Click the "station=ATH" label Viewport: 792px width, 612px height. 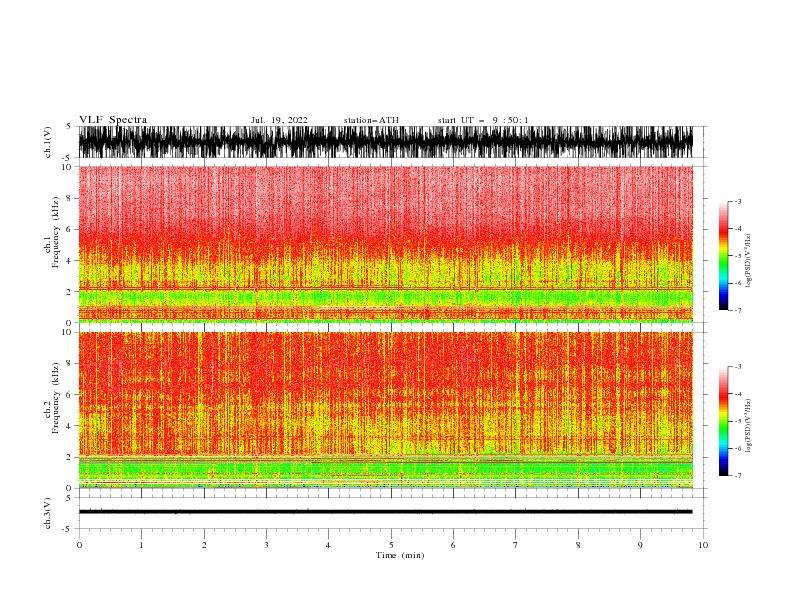point(371,120)
